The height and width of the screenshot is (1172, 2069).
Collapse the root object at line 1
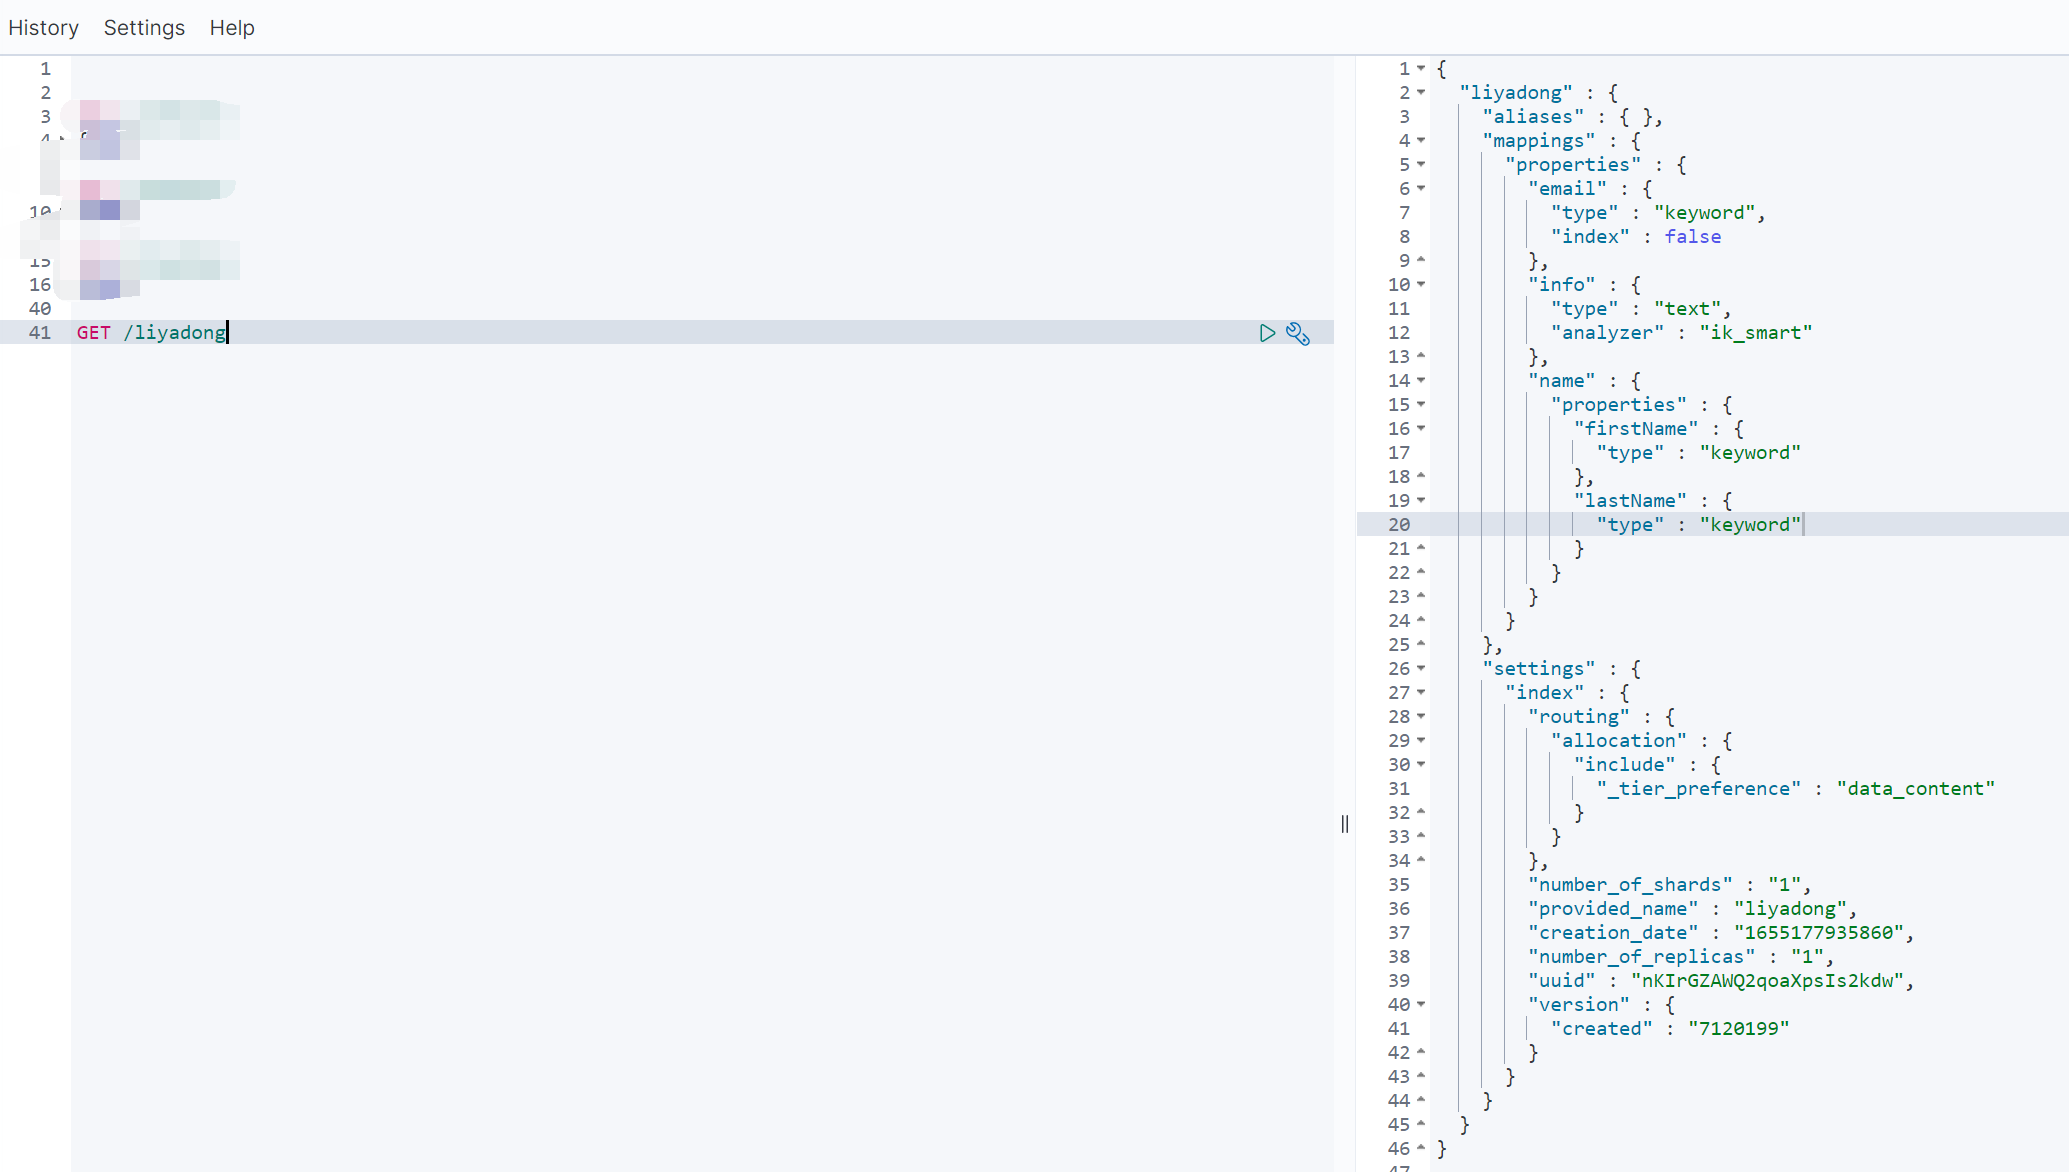1421,68
